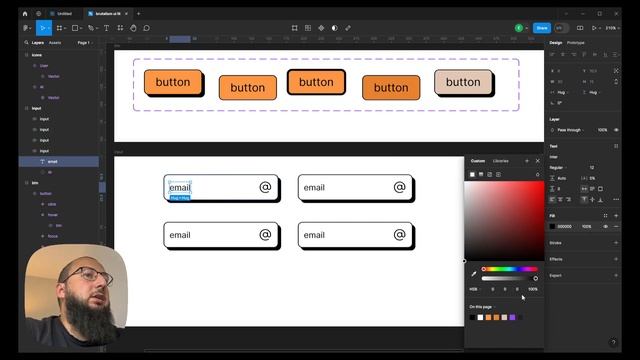Add an effect with plus
This screenshot has height=360, width=640.
coord(616,259)
